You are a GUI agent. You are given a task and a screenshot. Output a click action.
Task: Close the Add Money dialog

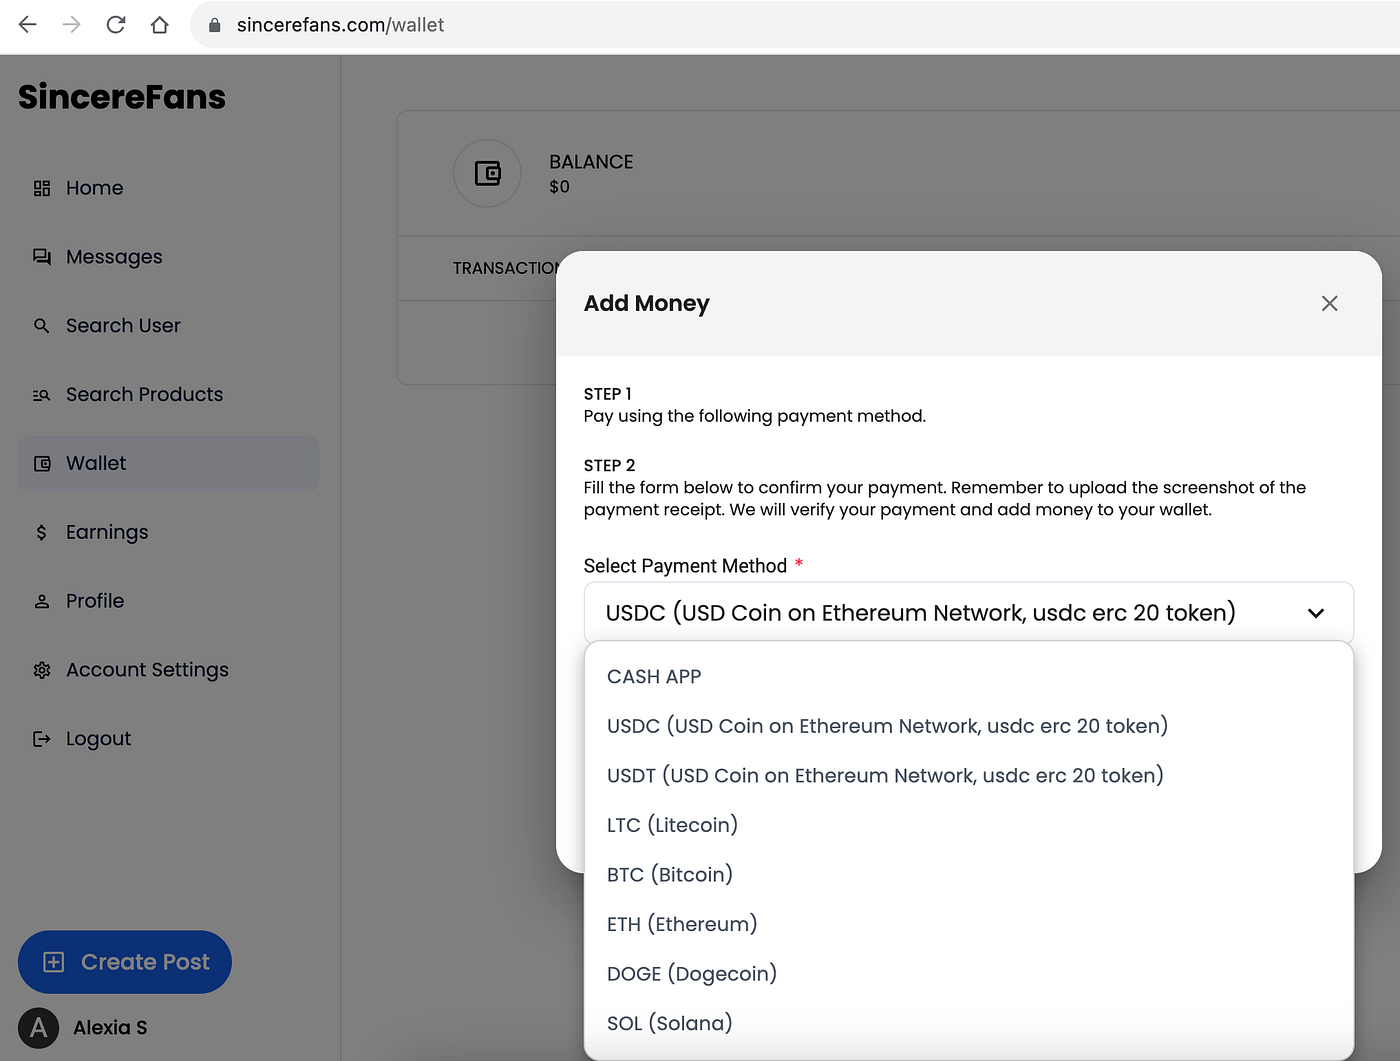(1329, 303)
